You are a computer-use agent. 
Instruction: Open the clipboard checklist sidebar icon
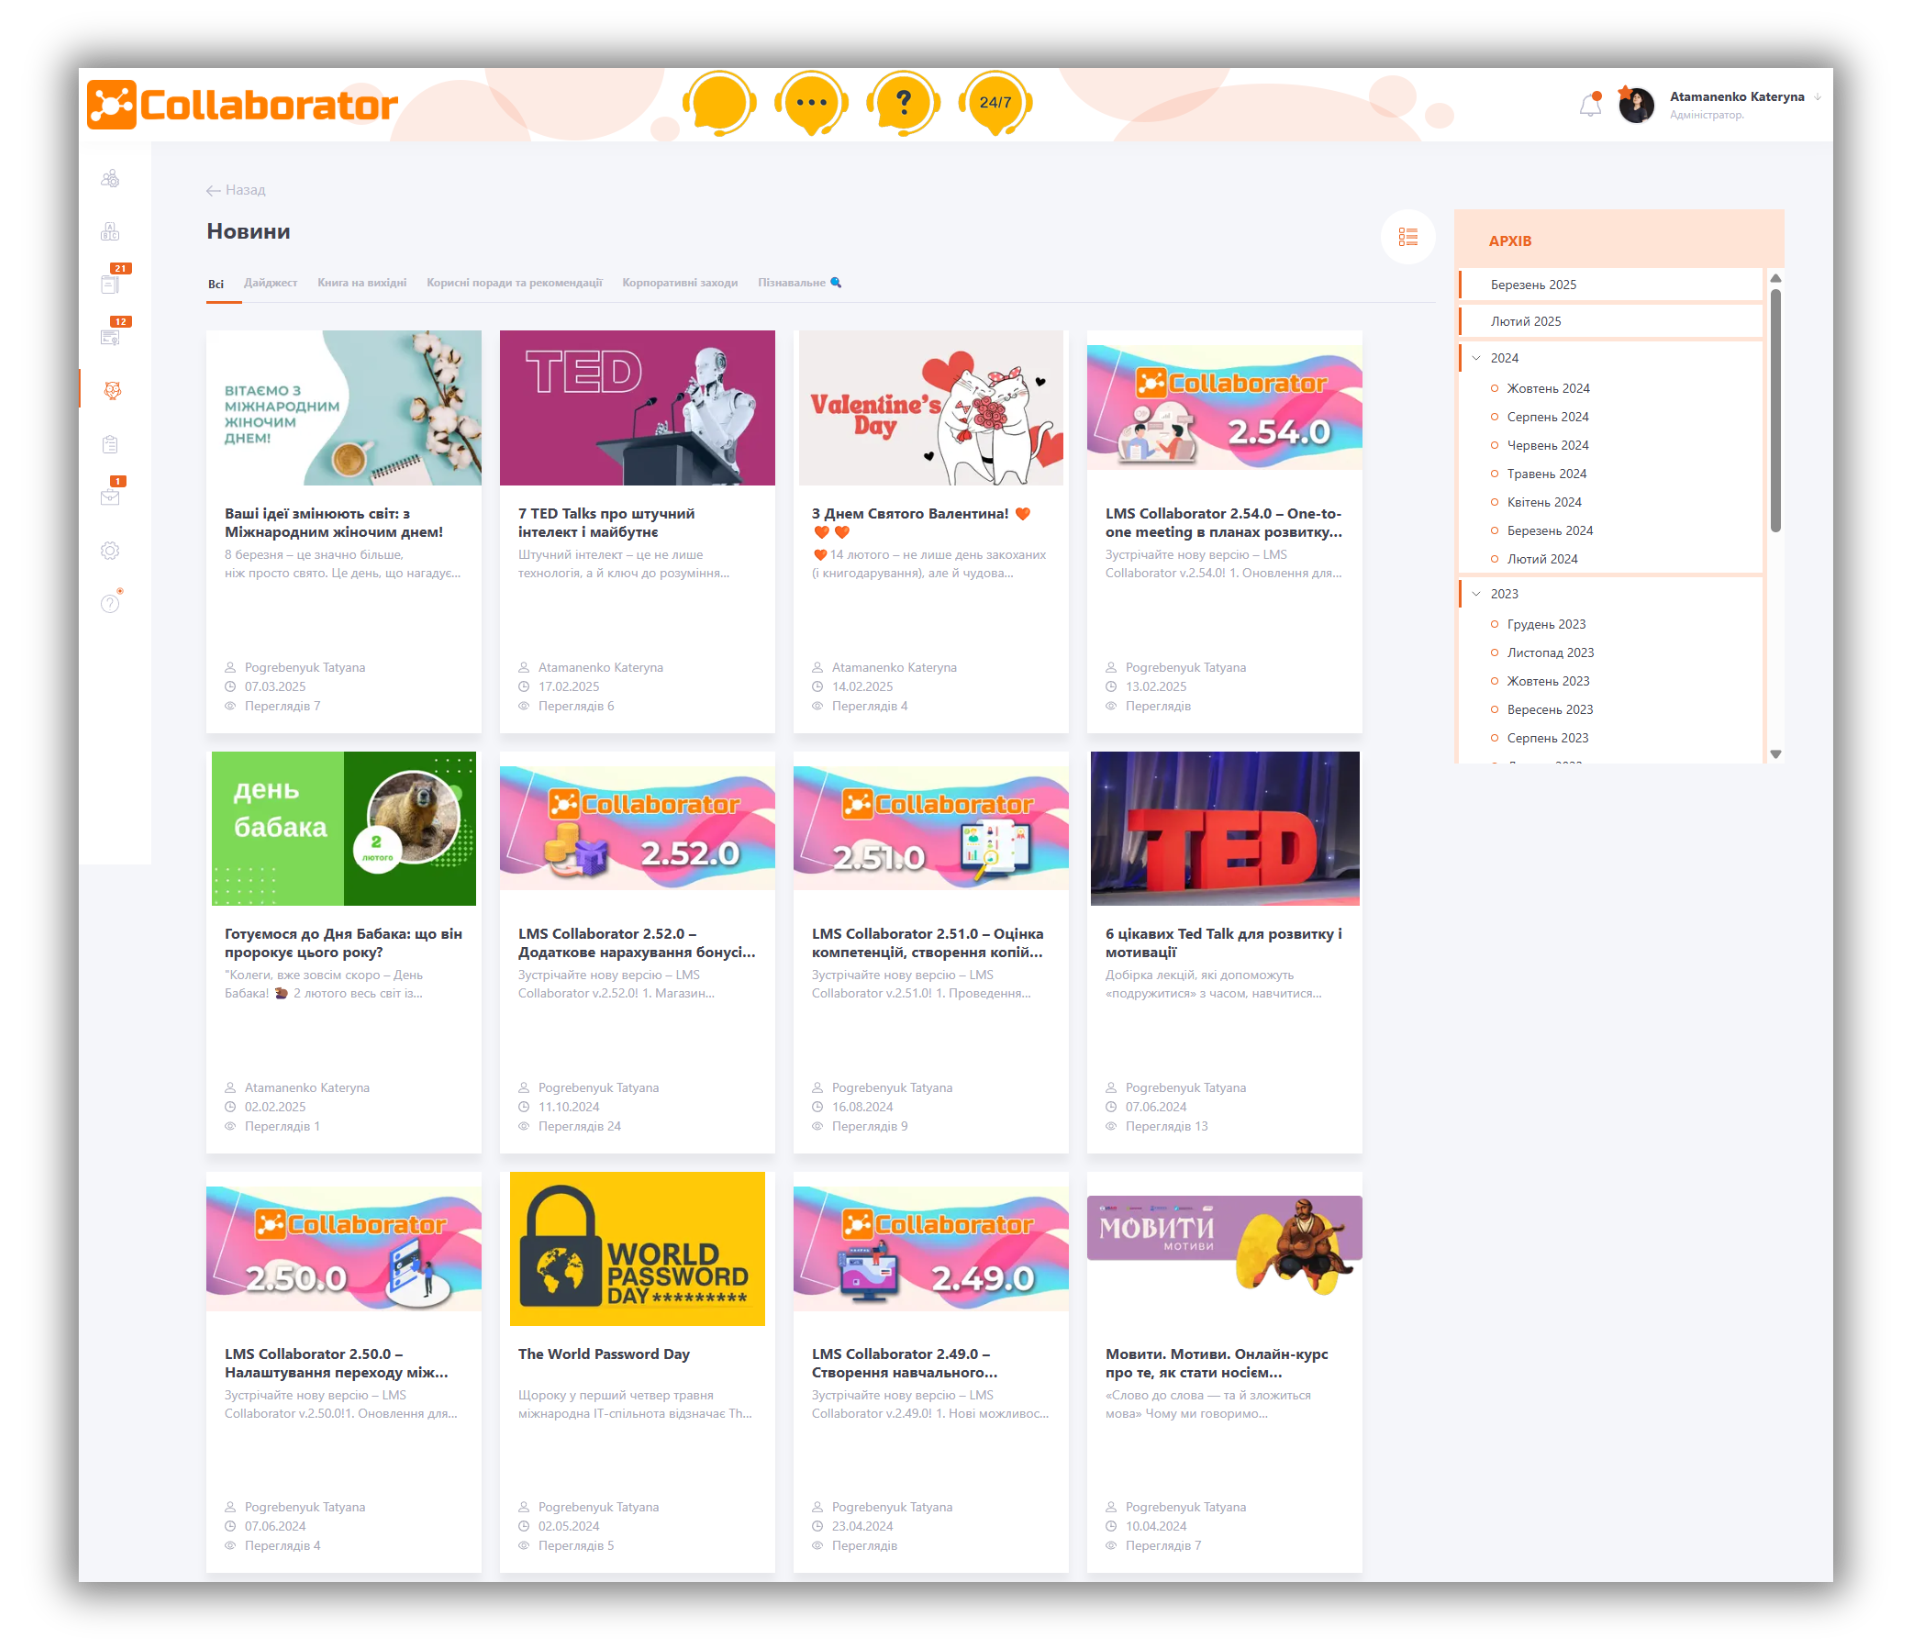[110, 444]
